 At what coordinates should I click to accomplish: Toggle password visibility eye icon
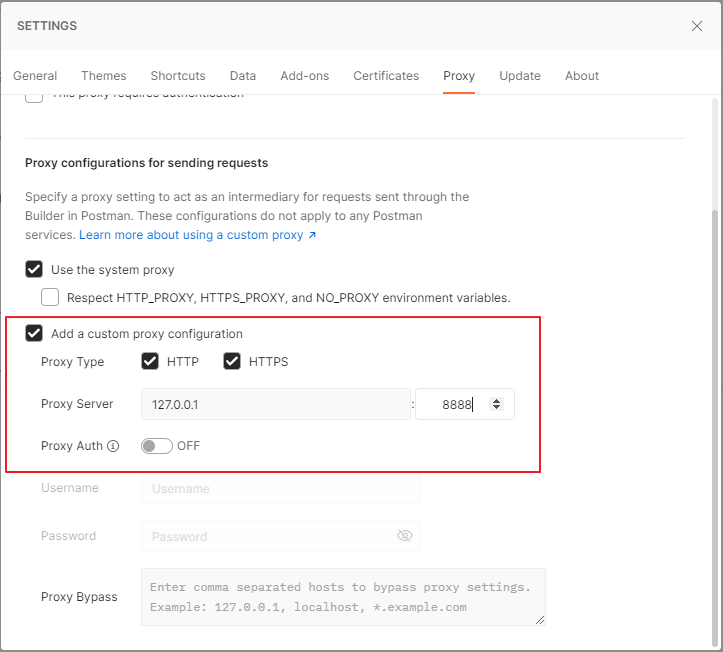404,536
